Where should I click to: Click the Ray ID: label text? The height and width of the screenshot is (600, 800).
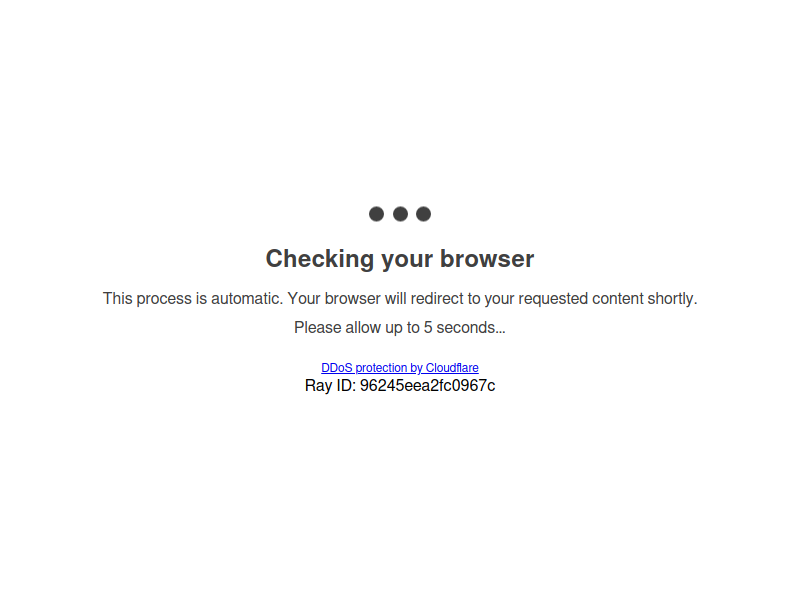pos(330,386)
